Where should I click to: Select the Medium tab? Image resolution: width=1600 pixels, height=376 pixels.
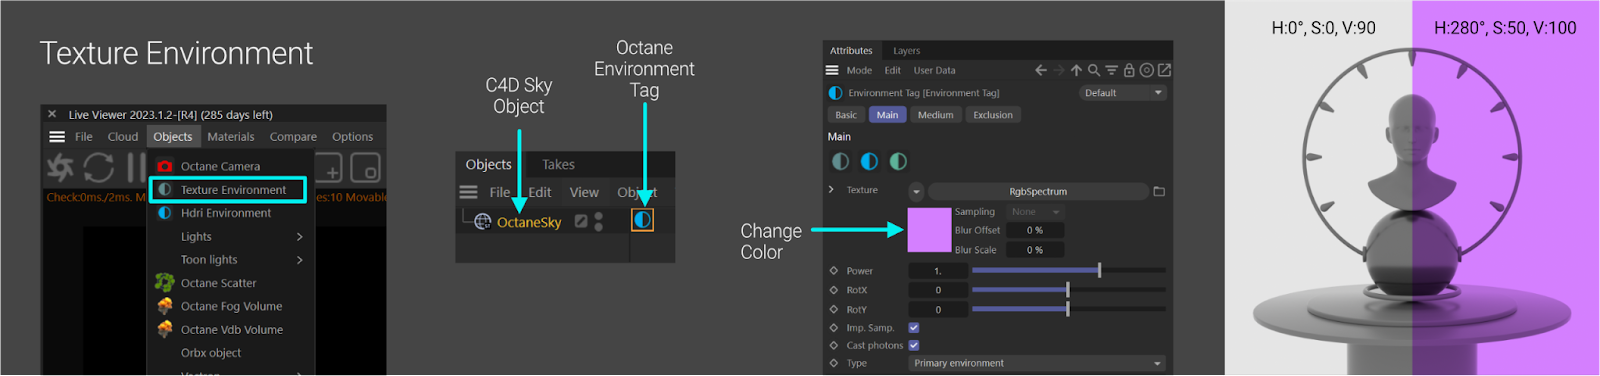point(936,115)
